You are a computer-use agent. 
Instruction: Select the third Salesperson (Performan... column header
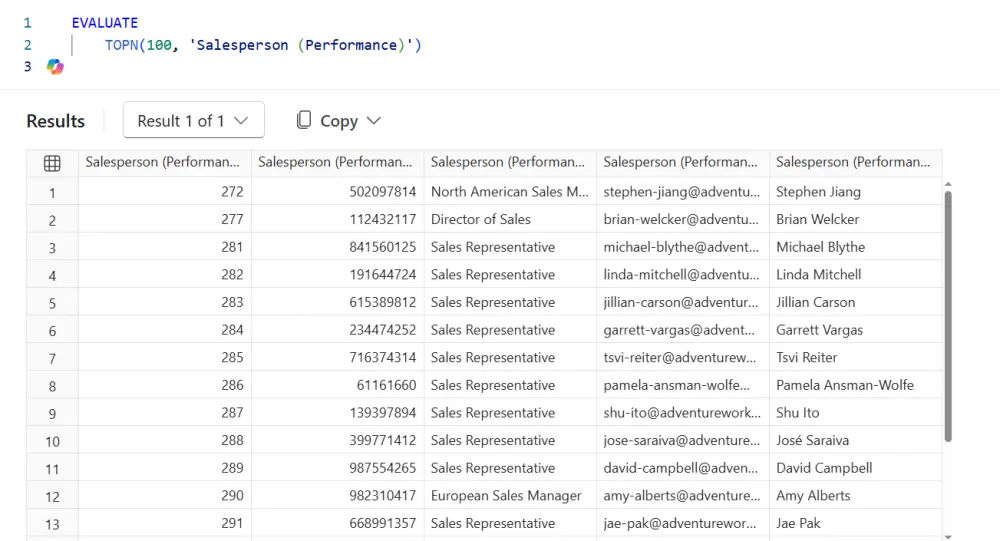[510, 163]
